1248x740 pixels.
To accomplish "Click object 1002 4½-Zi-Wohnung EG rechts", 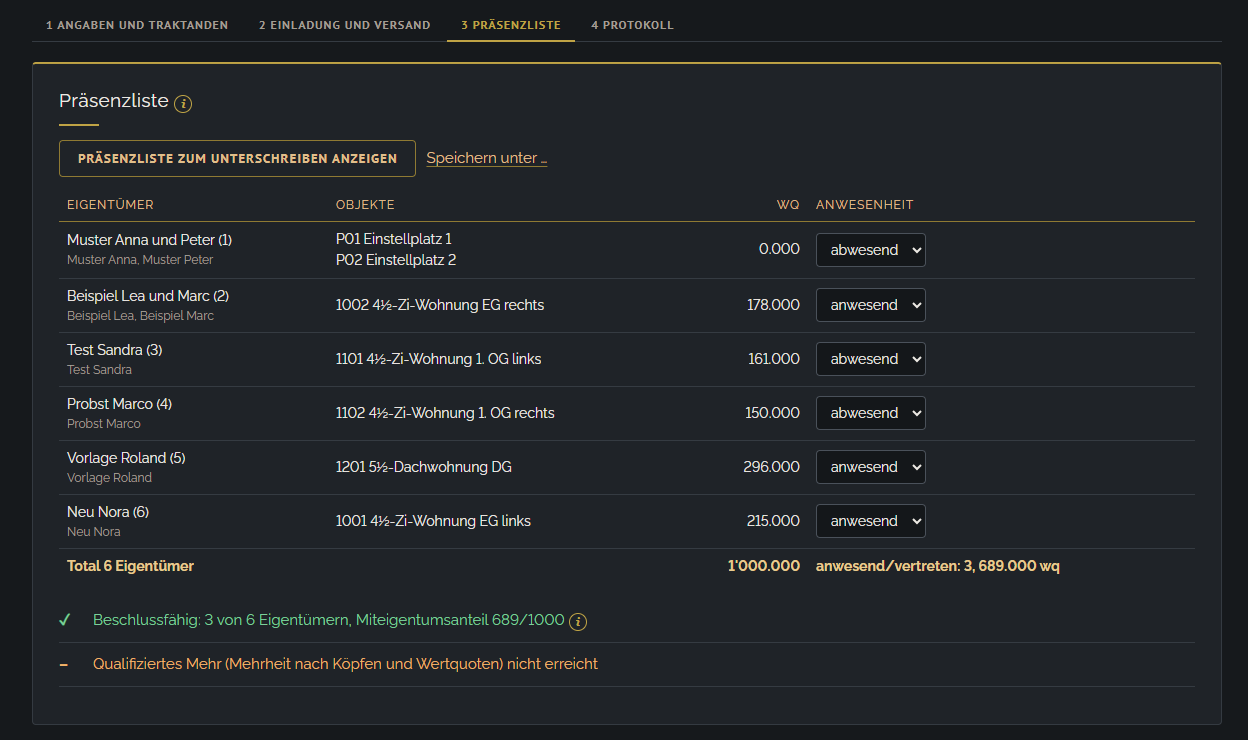I will (x=440, y=305).
